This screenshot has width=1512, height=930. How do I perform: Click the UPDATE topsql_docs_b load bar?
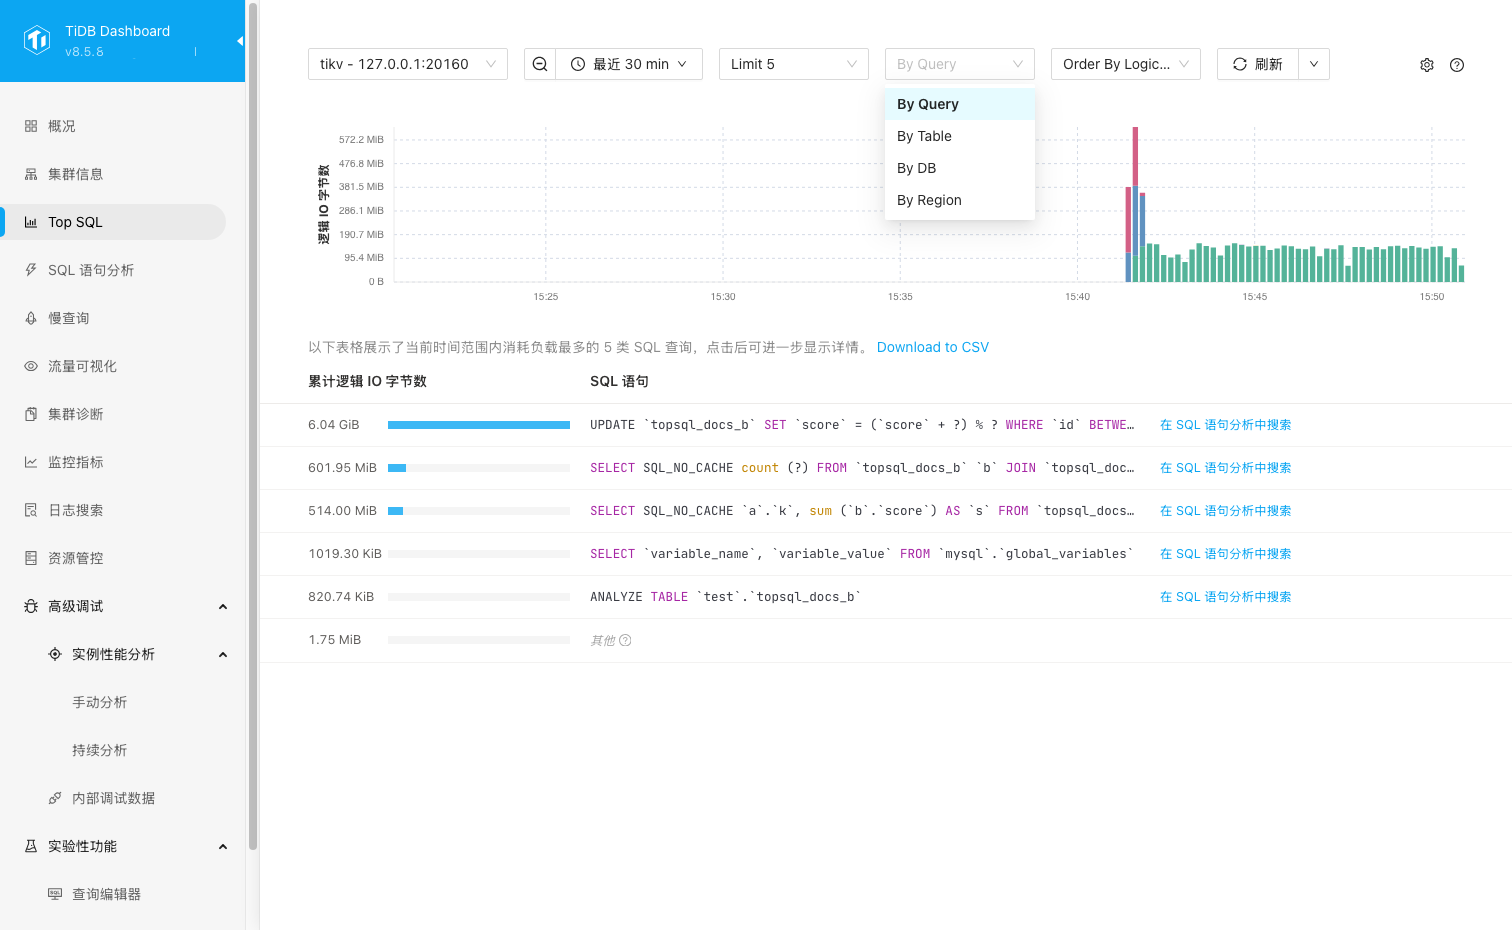[x=478, y=425]
